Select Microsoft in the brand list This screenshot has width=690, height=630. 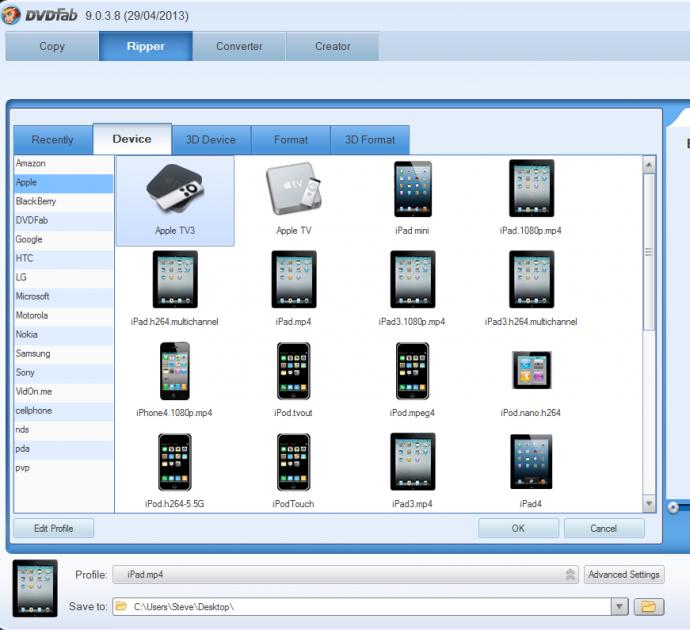click(x=63, y=297)
